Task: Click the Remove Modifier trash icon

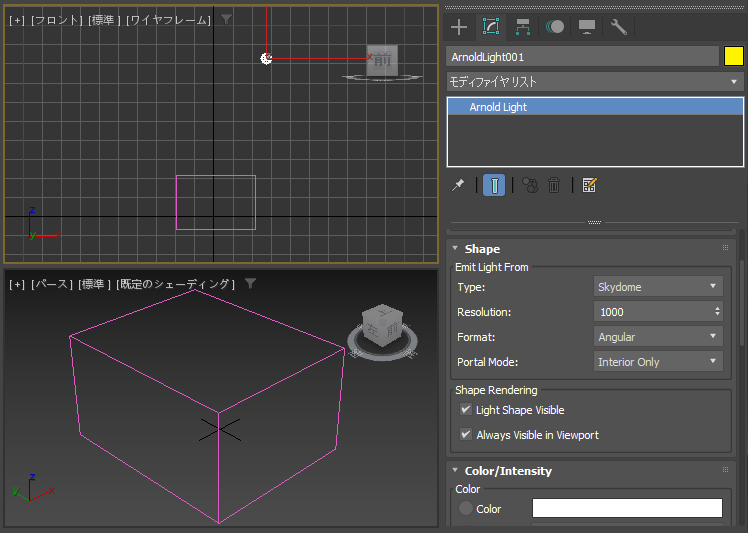Action: tap(554, 185)
